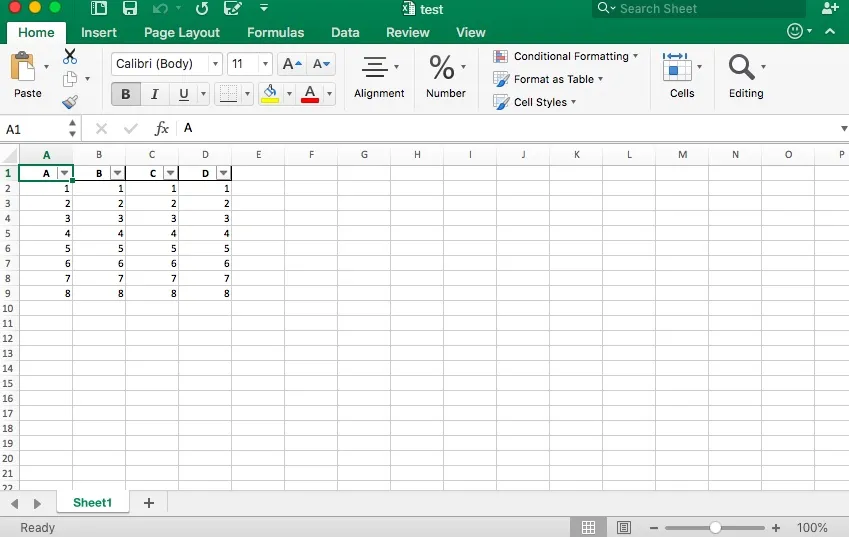Collapse the ribbon with the caret
This screenshot has width=849, height=537.
tap(830, 31)
